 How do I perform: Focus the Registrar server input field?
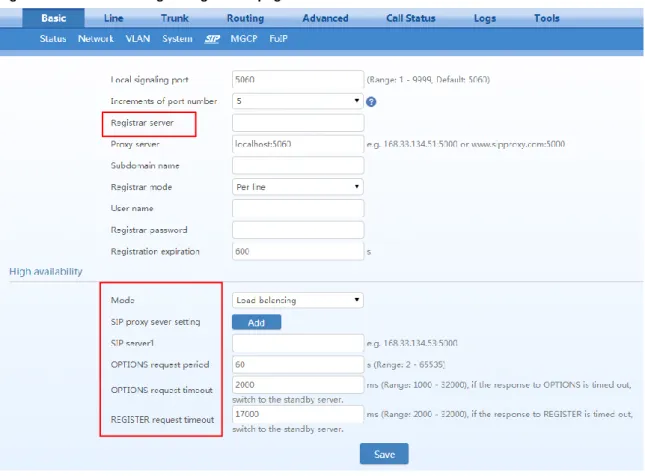(298, 123)
